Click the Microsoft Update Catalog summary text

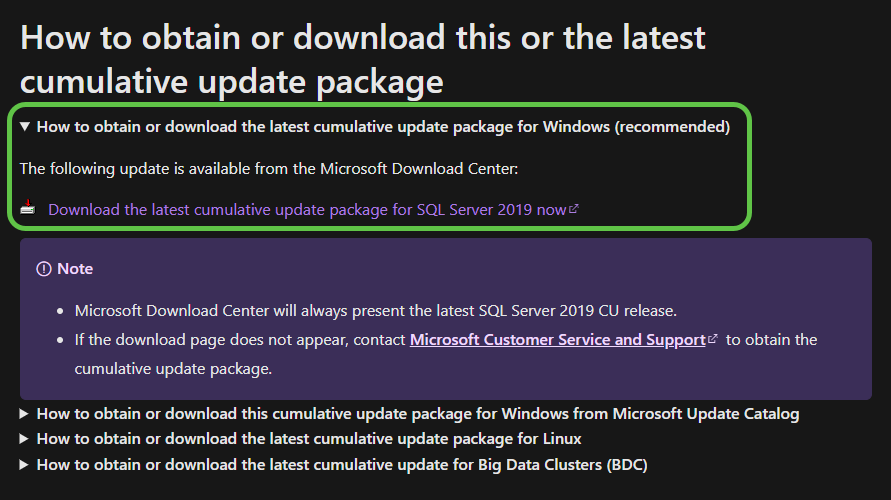[418, 414]
